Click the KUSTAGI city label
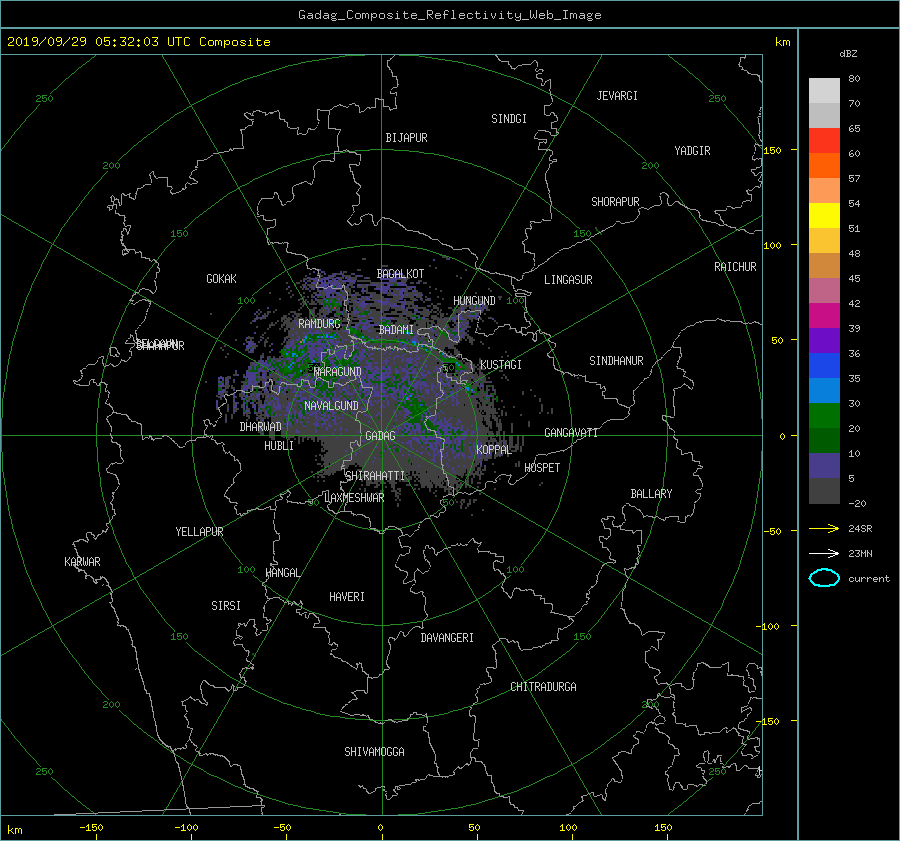Viewport: 900px width, 841px height. click(x=501, y=365)
